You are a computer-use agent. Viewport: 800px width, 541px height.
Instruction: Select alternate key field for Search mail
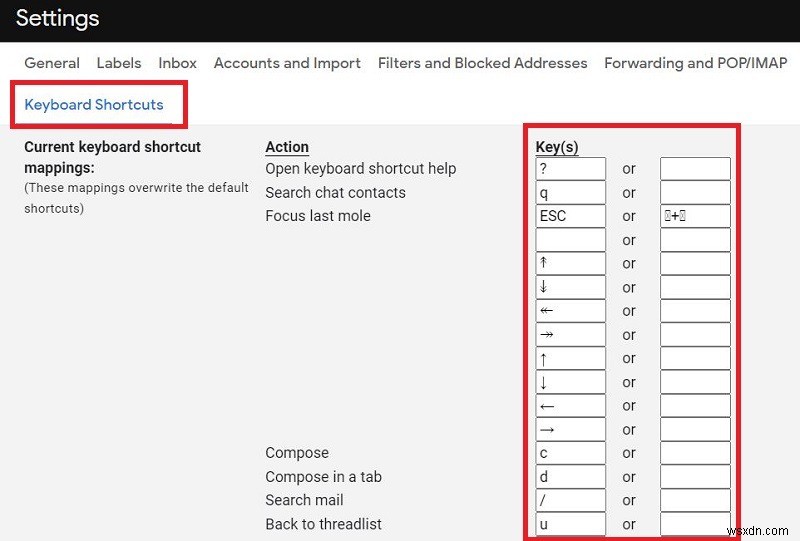click(x=695, y=500)
